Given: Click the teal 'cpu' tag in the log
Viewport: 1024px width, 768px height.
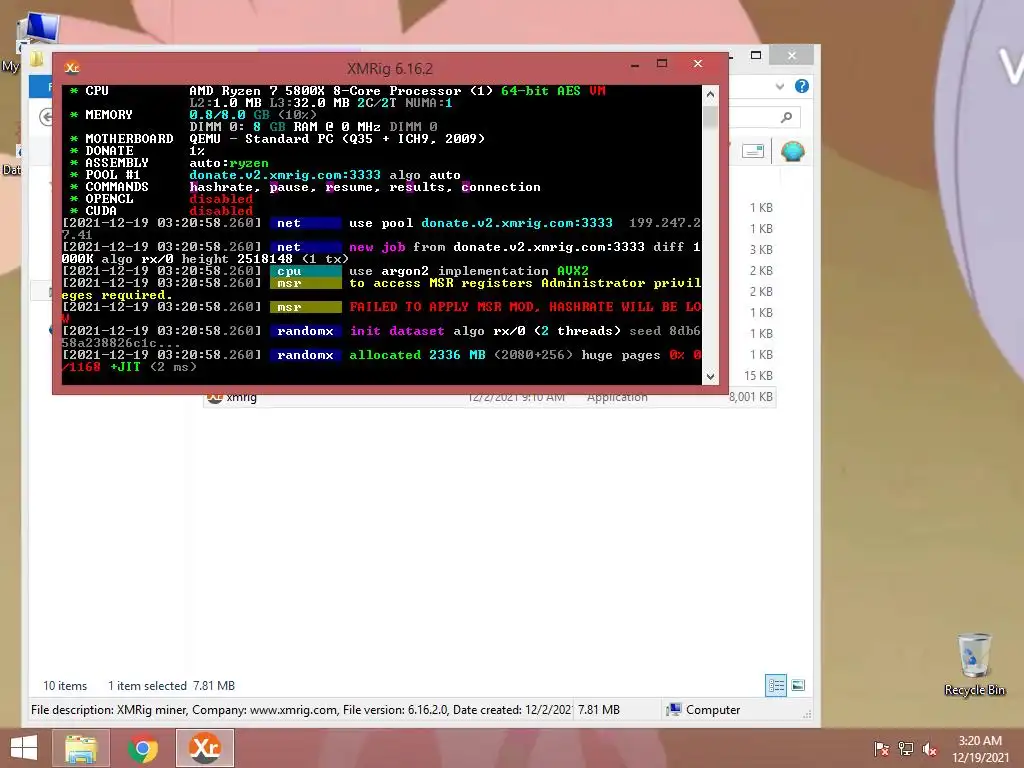Looking at the screenshot, I should (305, 271).
